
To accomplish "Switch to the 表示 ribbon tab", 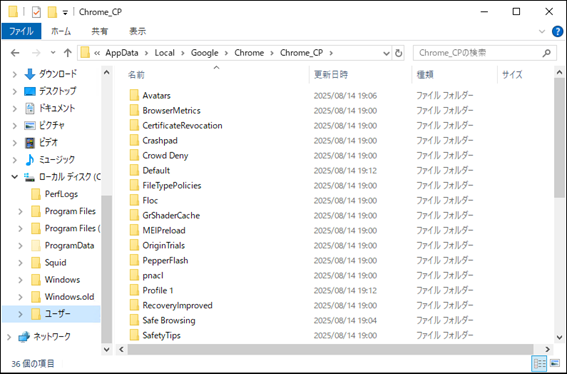I will click(138, 31).
